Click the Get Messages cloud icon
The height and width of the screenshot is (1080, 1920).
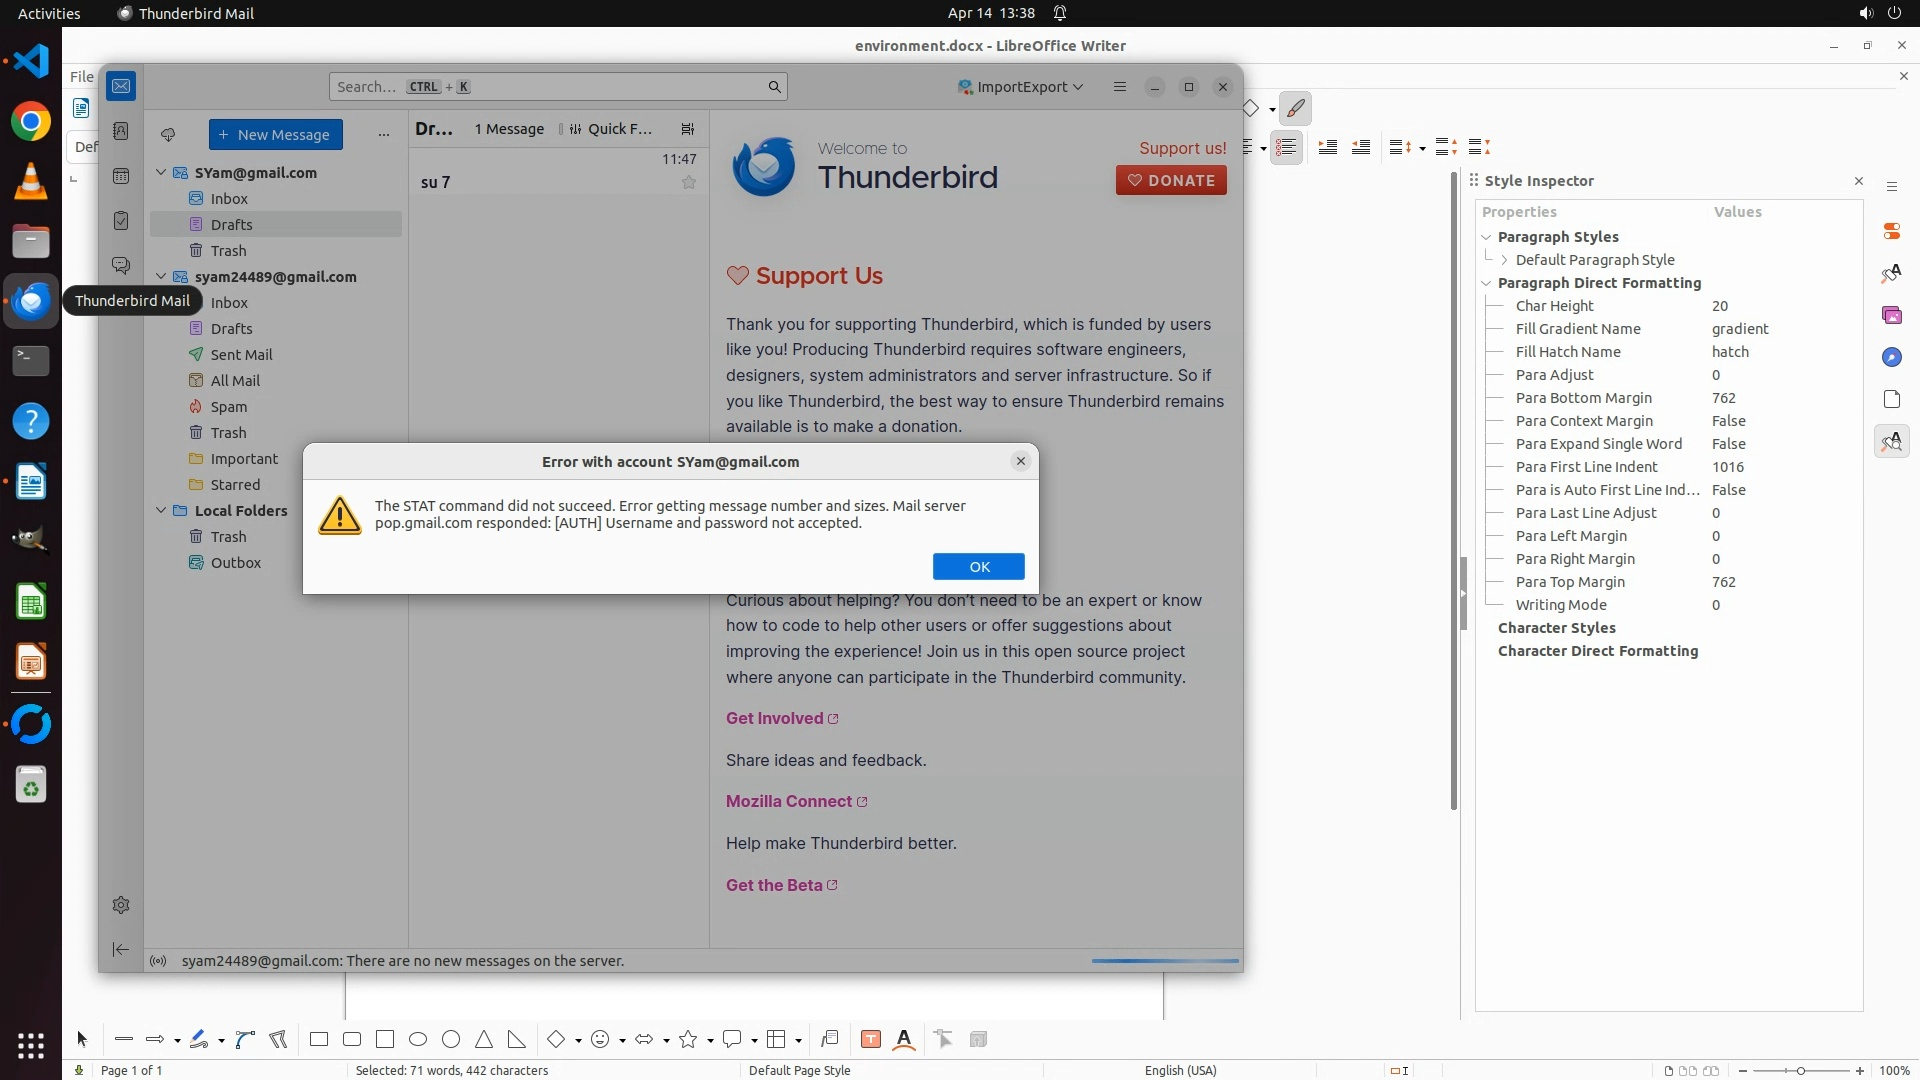tap(168, 135)
